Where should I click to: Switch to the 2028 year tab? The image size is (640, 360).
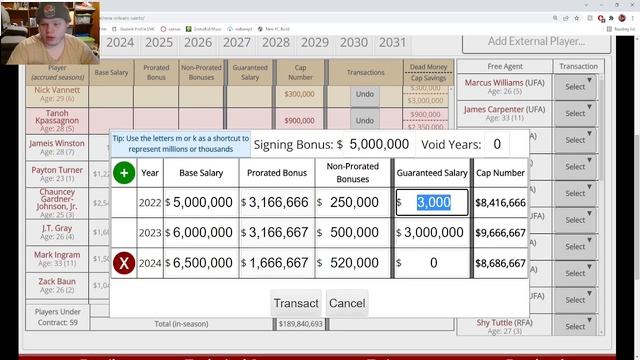pos(276,42)
